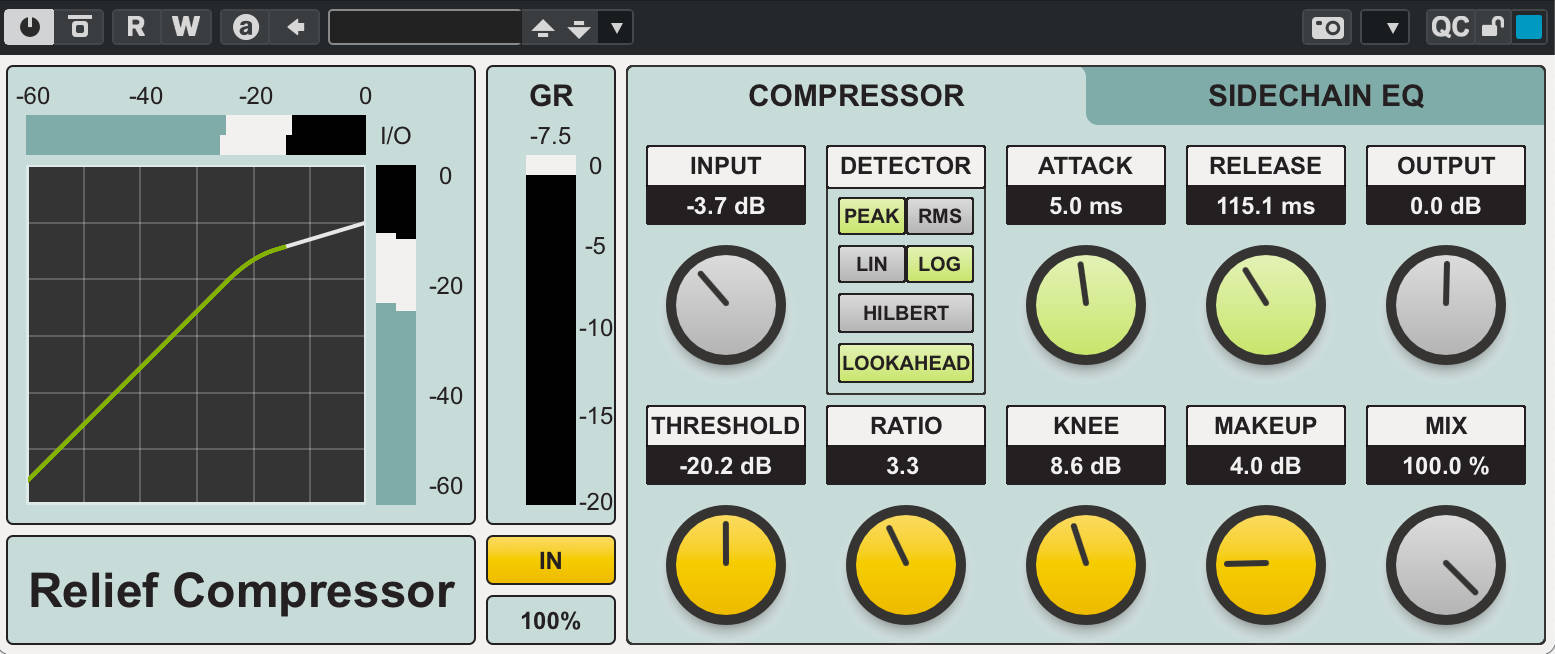Disable the LOOKAHEAD option
1555x654 pixels.
point(905,362)
